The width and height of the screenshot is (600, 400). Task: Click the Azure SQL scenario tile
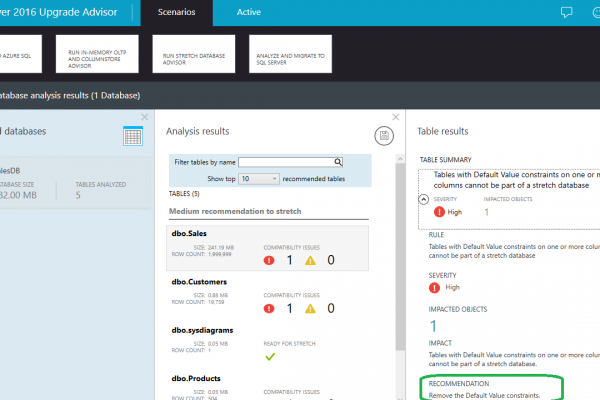[x=21, y=54]
